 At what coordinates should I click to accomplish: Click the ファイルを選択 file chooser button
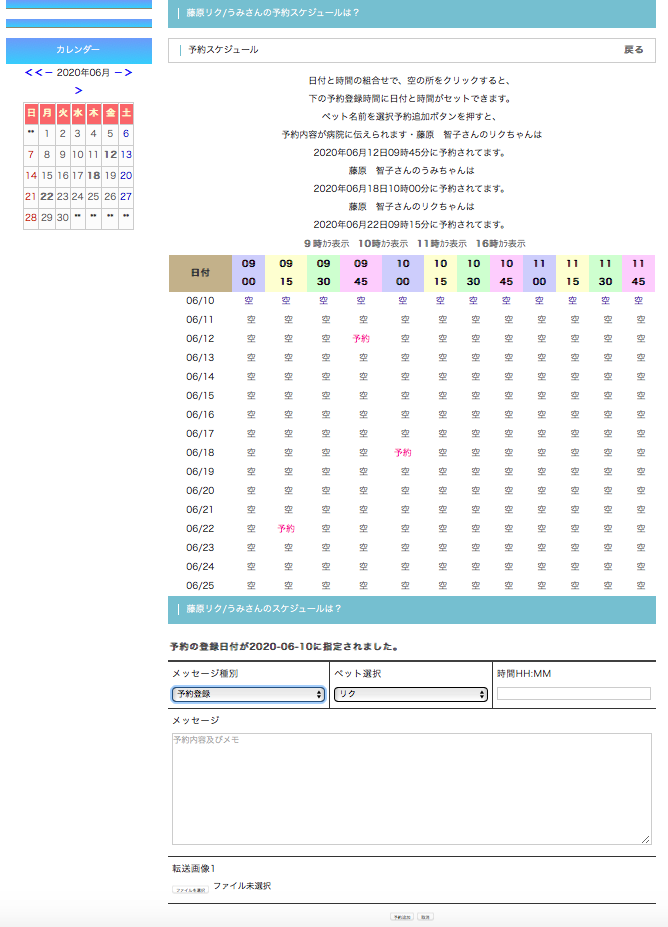(x=190, y=889)
